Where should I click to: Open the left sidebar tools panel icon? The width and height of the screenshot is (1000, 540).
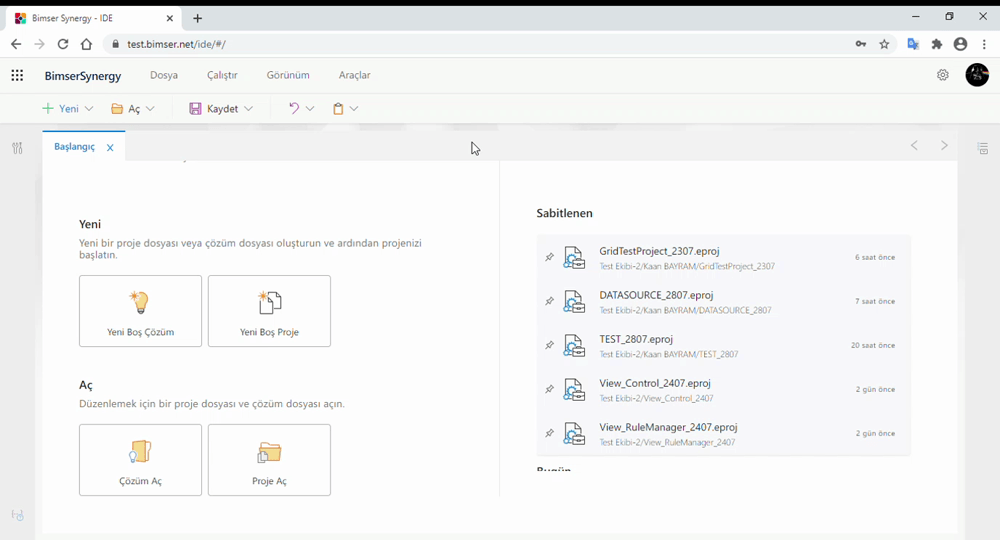[17, 148]
